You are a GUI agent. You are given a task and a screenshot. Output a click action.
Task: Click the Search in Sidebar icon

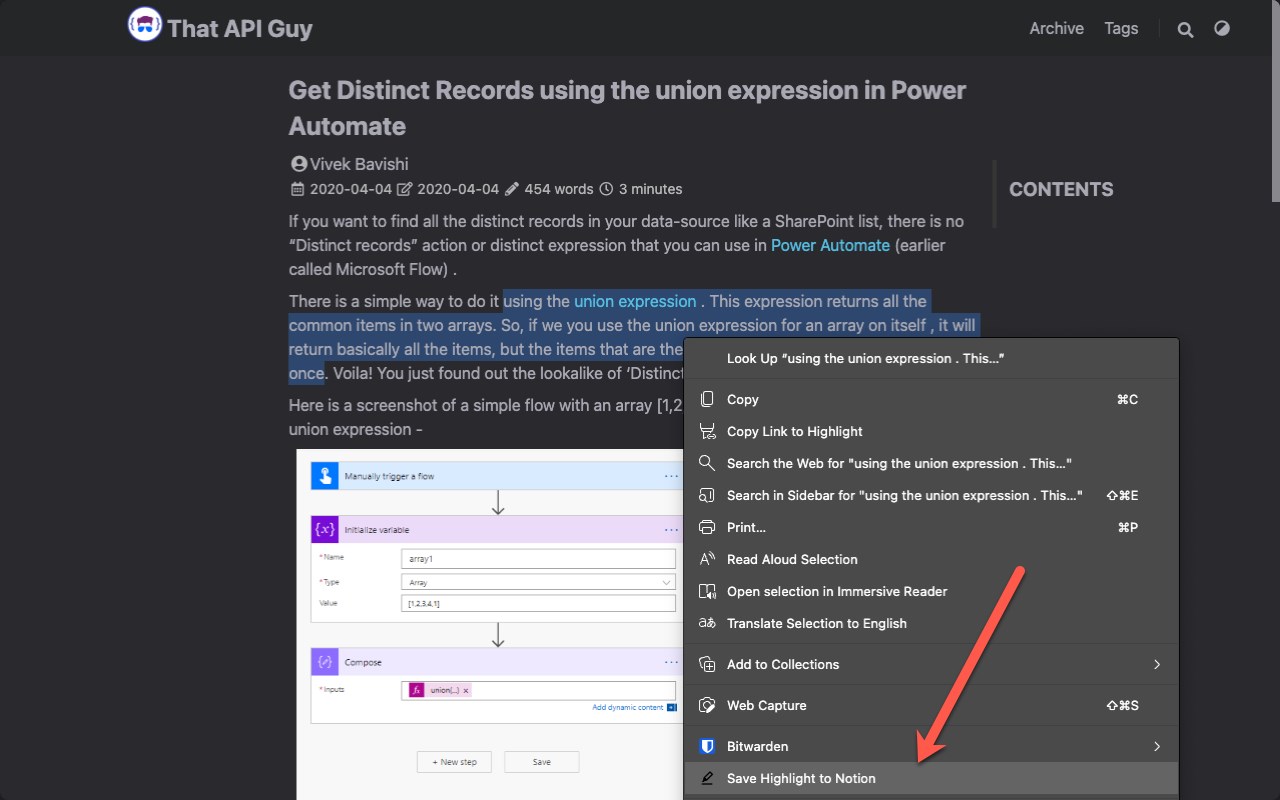point(707,495)
